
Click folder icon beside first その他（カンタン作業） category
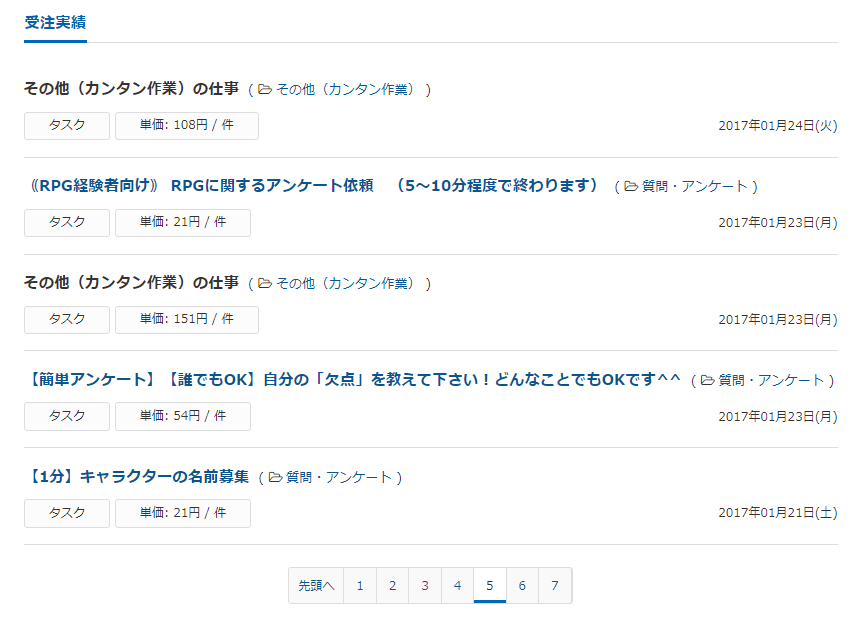point(265,89)
